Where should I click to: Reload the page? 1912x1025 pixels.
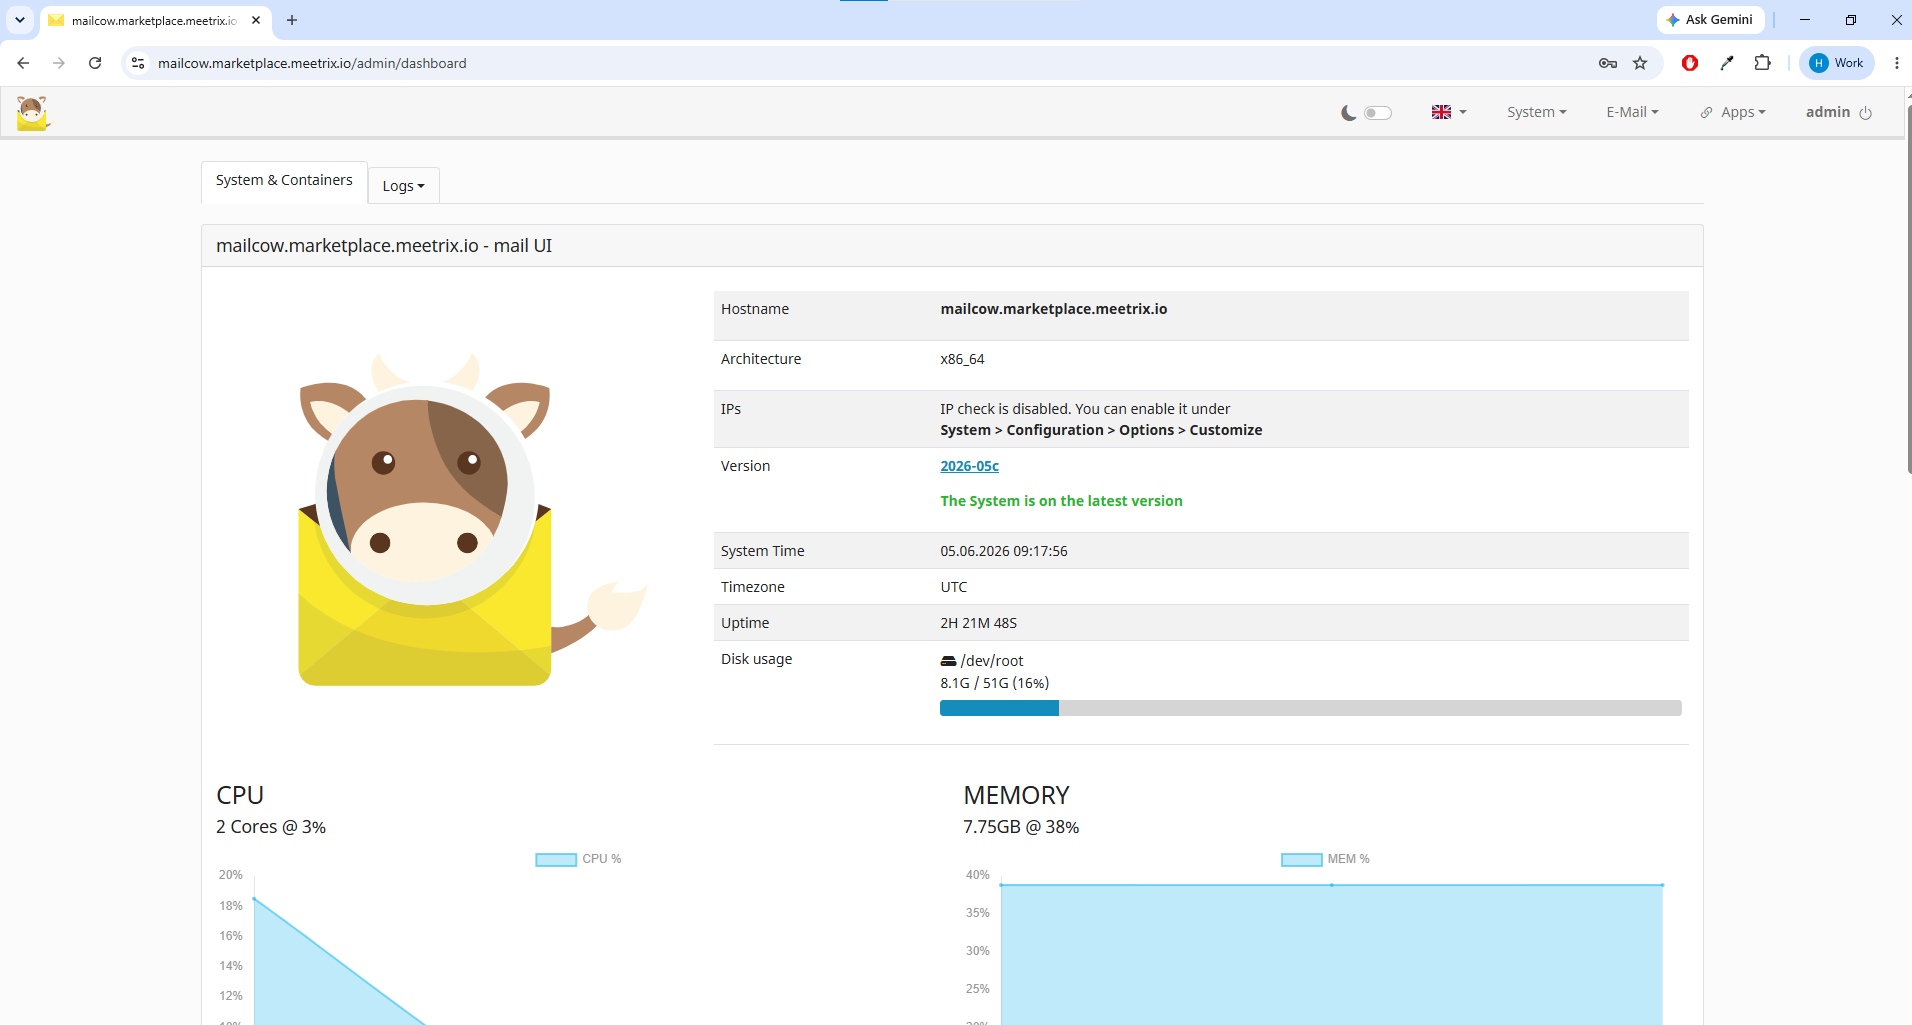95,63
